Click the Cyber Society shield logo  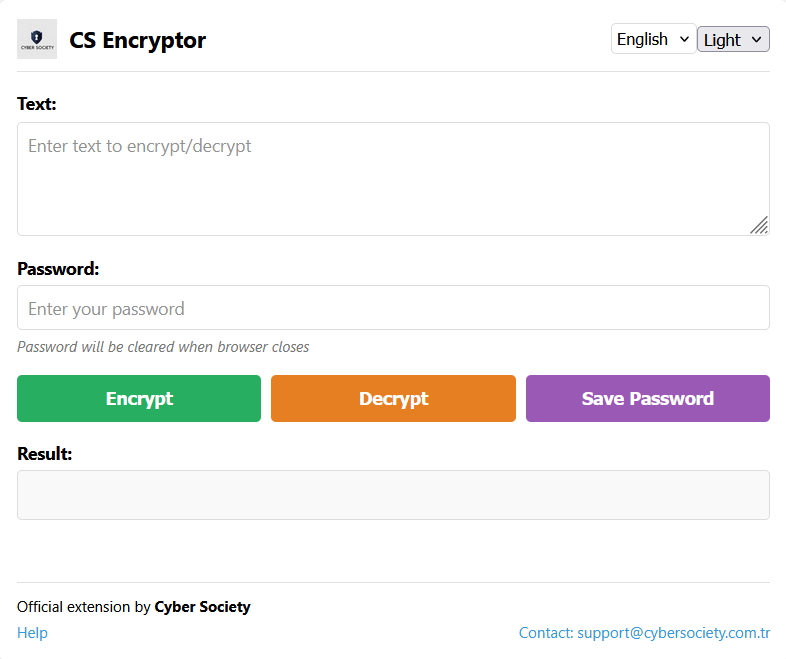37,39
